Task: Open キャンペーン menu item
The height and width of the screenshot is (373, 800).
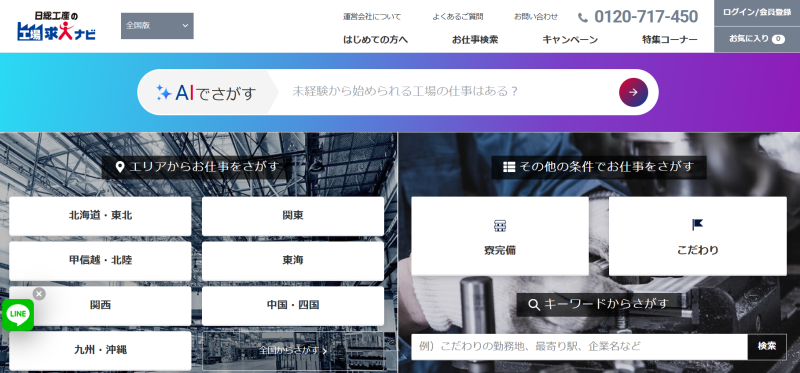Action: pos(570,40)
